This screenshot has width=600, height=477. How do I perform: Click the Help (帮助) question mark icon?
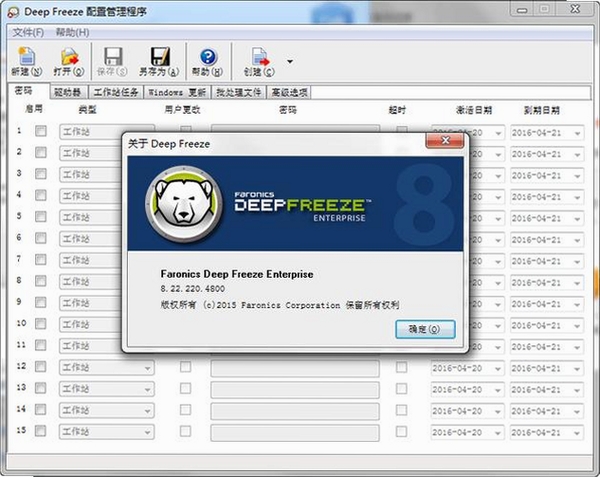[x=208, y=57]
